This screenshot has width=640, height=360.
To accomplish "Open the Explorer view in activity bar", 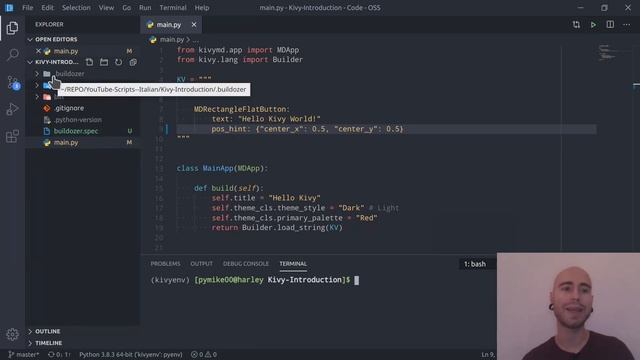I will [12, 28].
